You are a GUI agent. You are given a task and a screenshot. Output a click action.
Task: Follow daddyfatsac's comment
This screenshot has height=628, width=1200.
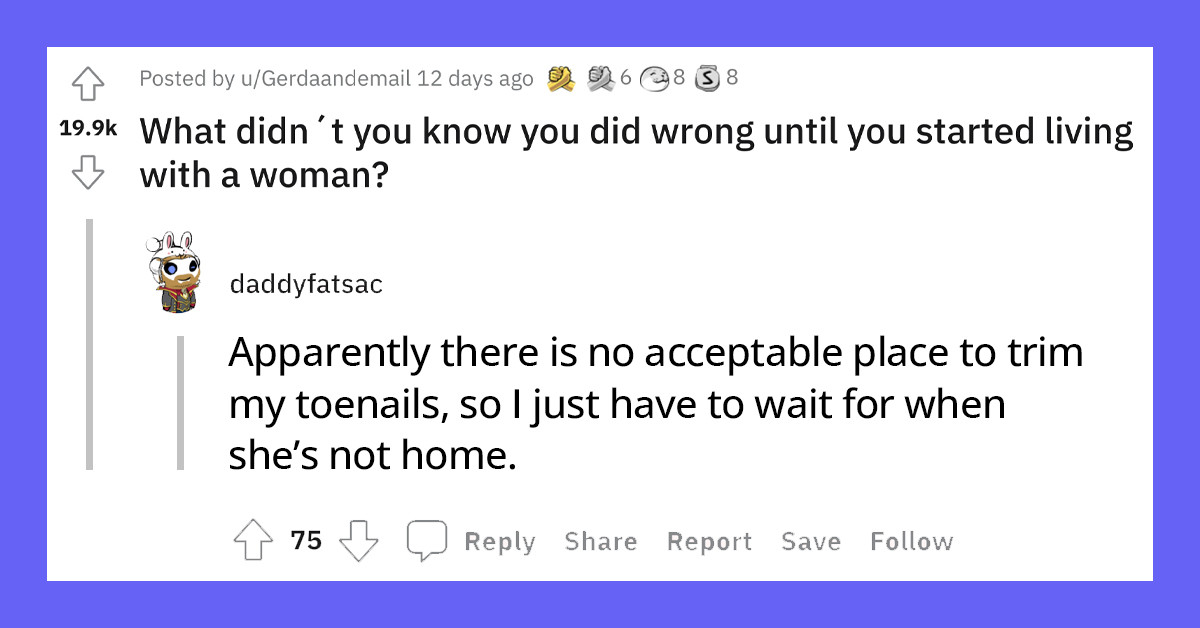910,541
